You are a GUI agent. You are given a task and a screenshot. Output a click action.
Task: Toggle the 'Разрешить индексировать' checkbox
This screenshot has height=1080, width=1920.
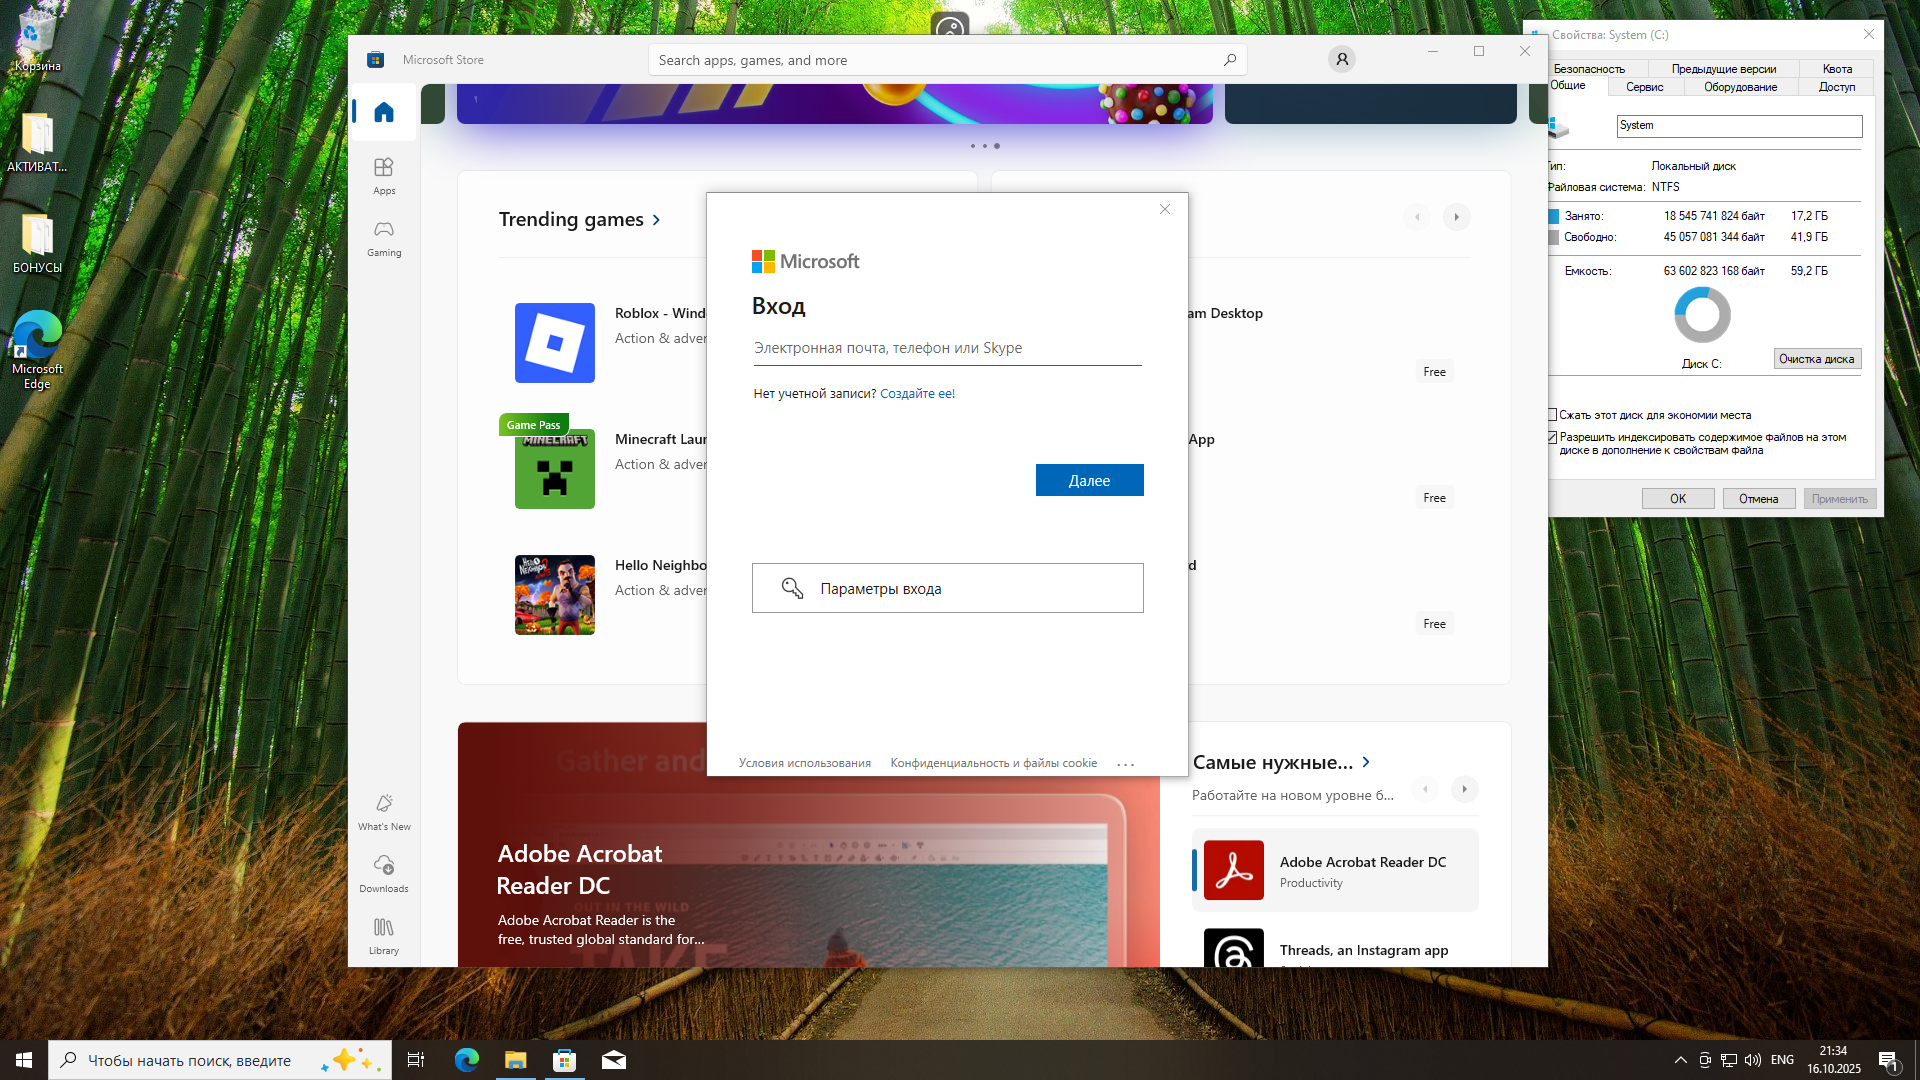coord(1553,438)
